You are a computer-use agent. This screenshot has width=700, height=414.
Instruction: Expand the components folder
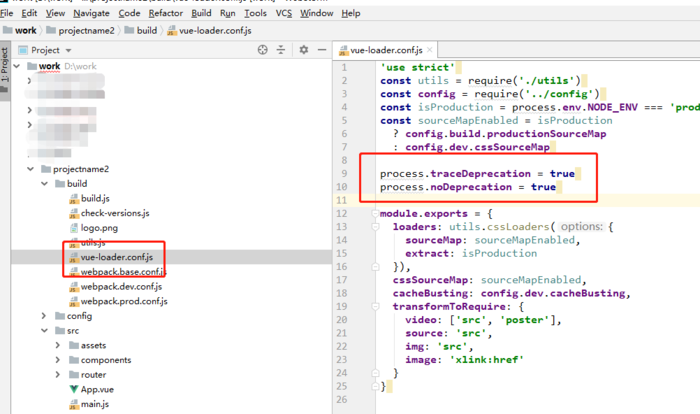click(58, 360)
